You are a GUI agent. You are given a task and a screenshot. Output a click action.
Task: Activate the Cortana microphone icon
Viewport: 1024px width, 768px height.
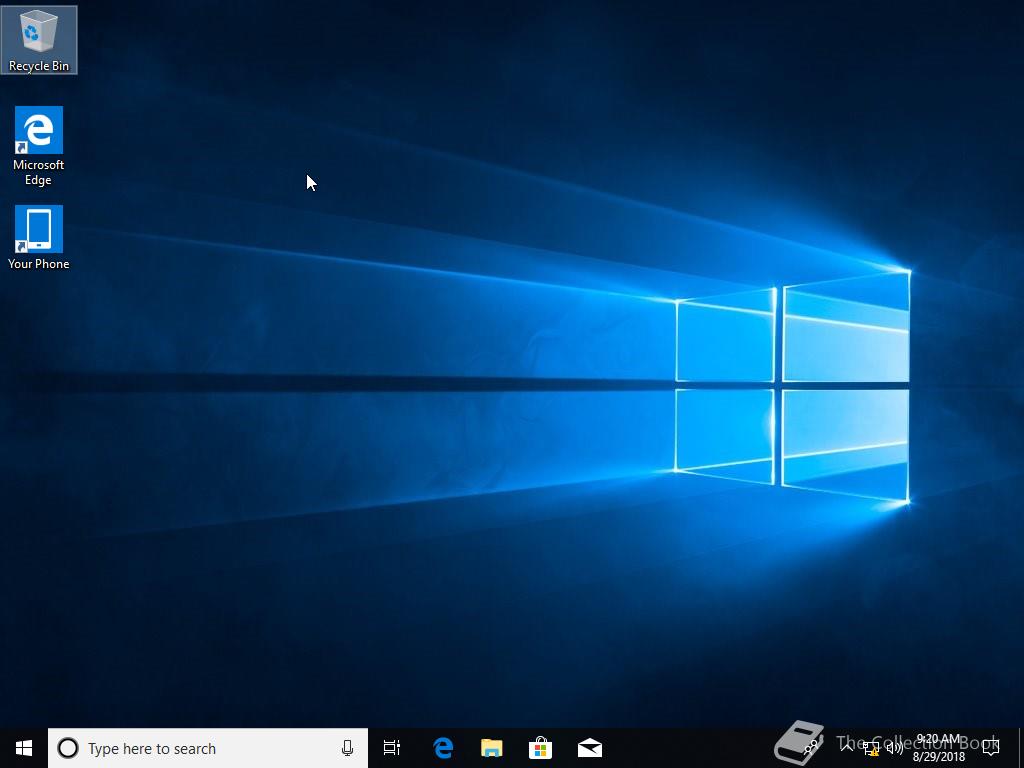tap(347, 748)
